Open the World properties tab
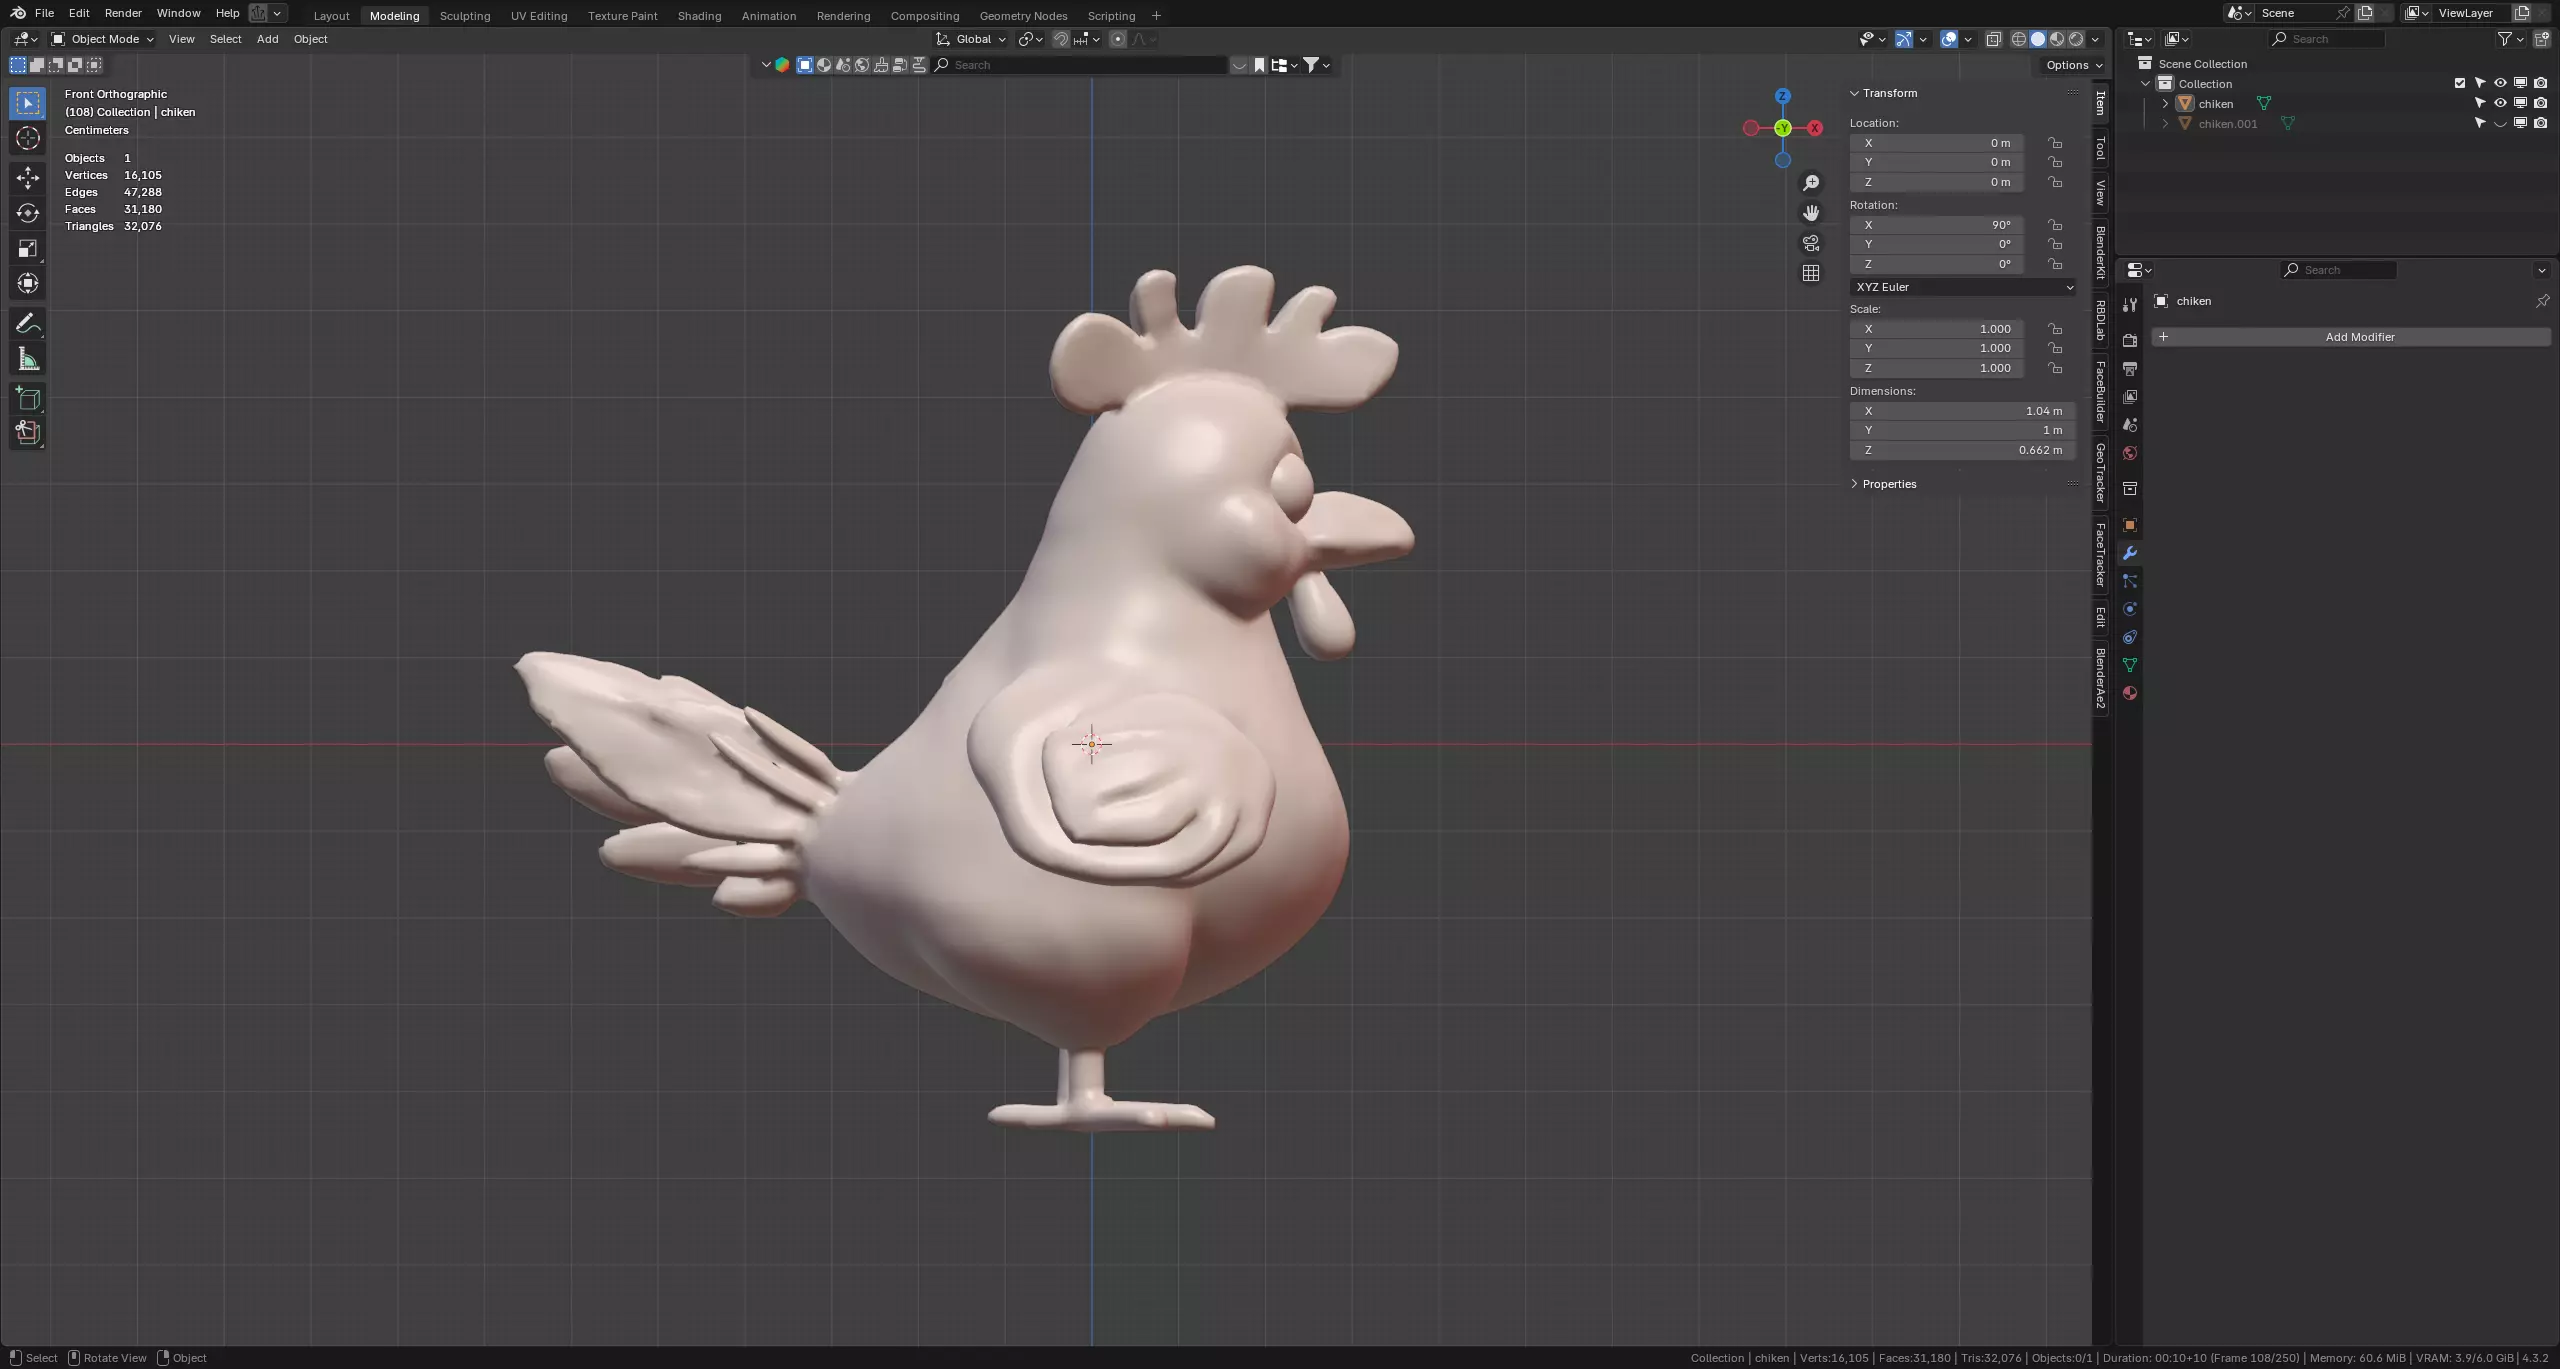Viewport: 2560px width, 1369px height. click(x=2130, y=453)
